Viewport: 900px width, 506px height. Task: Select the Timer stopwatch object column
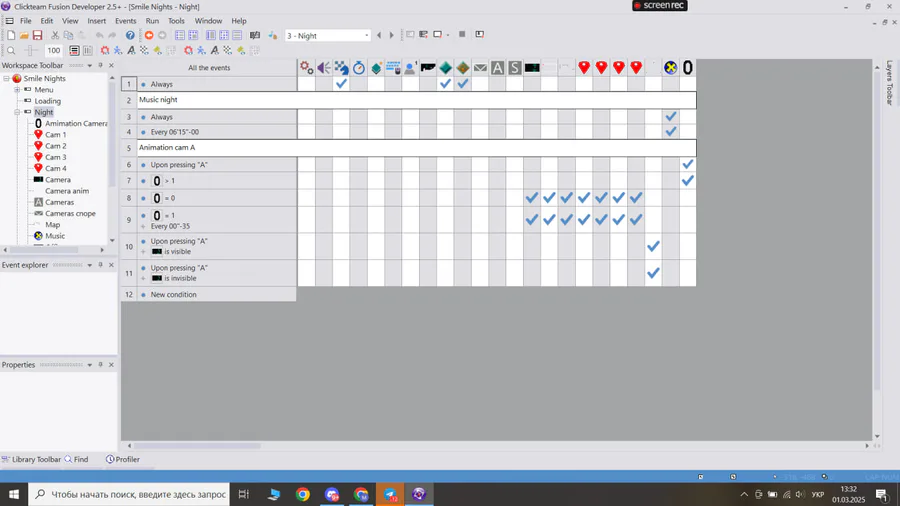[359, 68]
